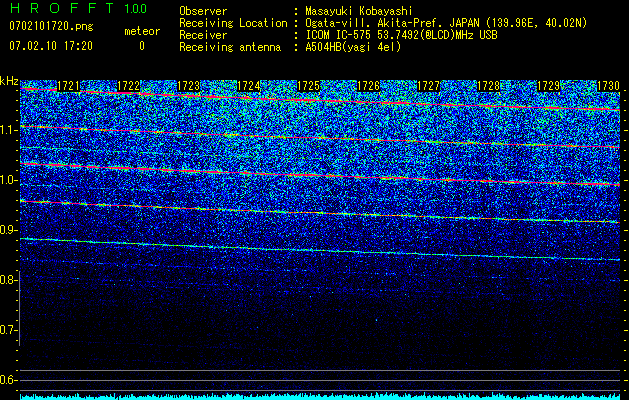Select the 1724 time marker
The image size is (629, 400).
point(249,87)
